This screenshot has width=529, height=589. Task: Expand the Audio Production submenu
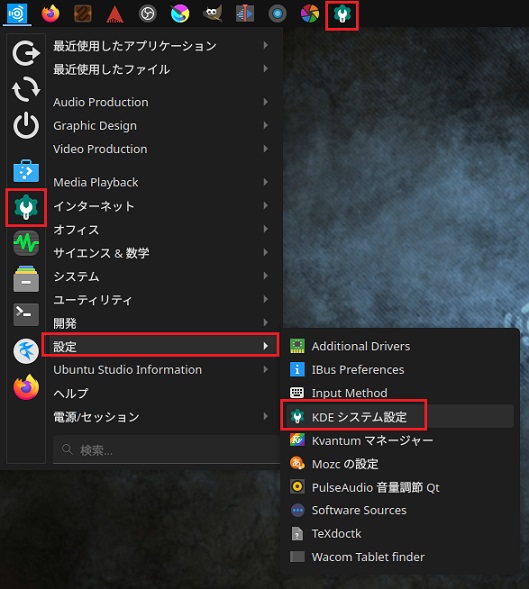[162, 102]
